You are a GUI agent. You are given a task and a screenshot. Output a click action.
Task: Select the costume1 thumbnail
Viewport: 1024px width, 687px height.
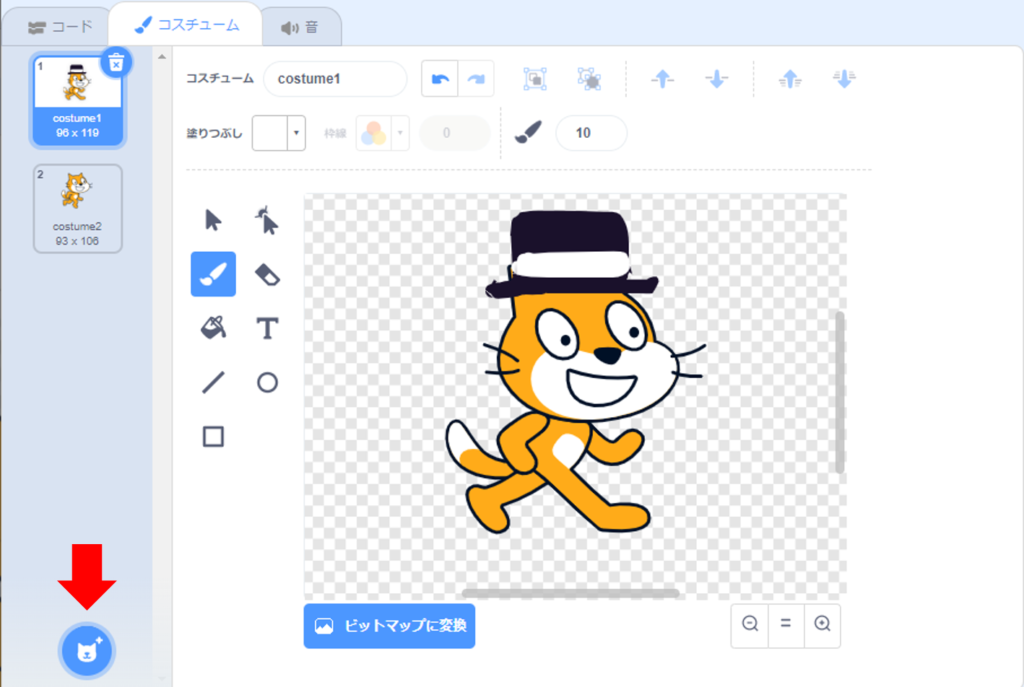point(78,101)
